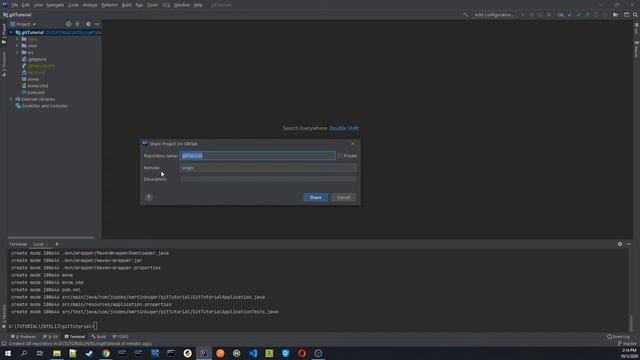Image resolution: width=640 pixels, height=360 pixels.
Task: Hide the Project panel with minimize icon
Action: point(97,24)
